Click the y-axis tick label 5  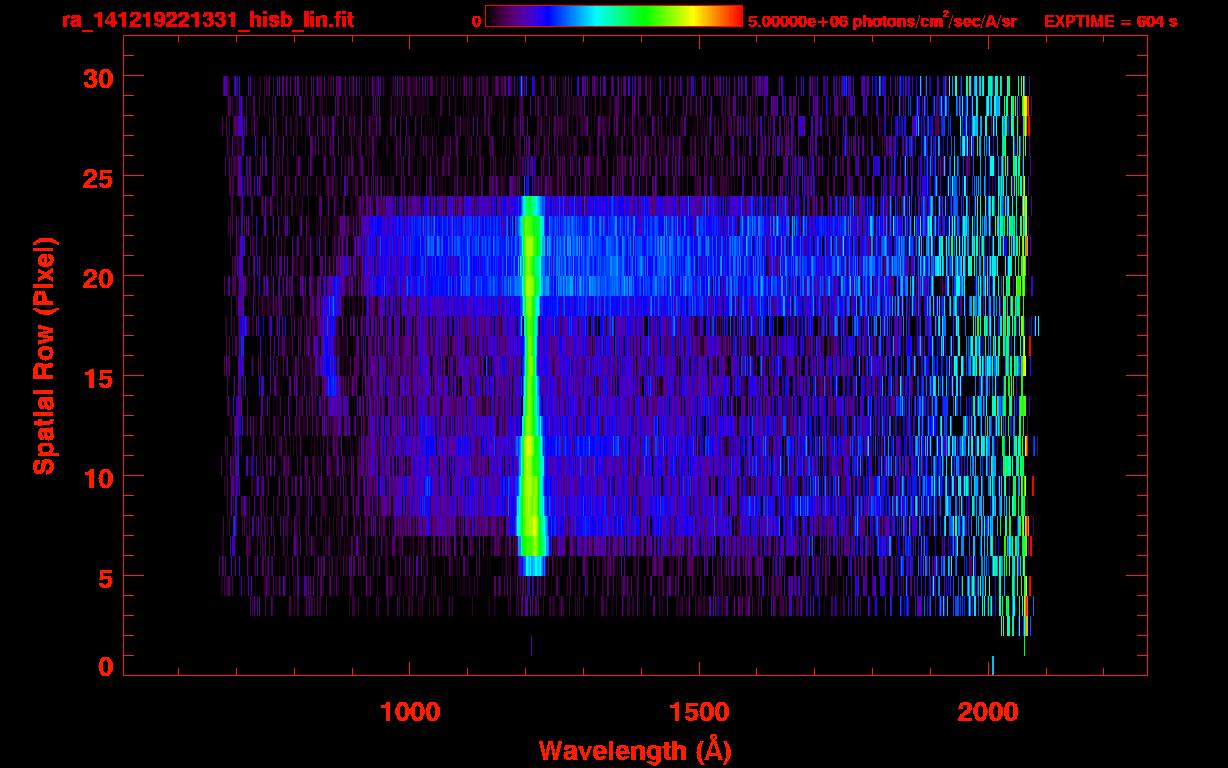coord(106,577)
